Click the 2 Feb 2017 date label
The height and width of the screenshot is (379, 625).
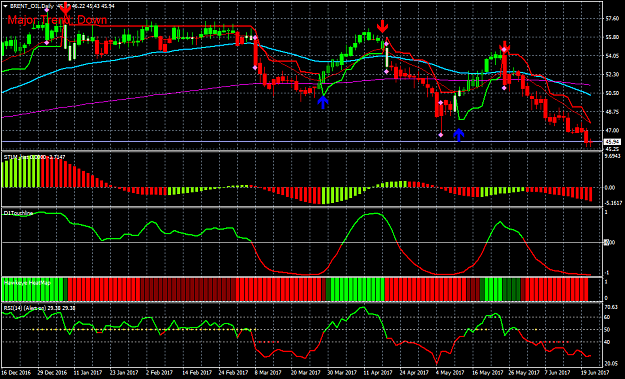[159, 373]
